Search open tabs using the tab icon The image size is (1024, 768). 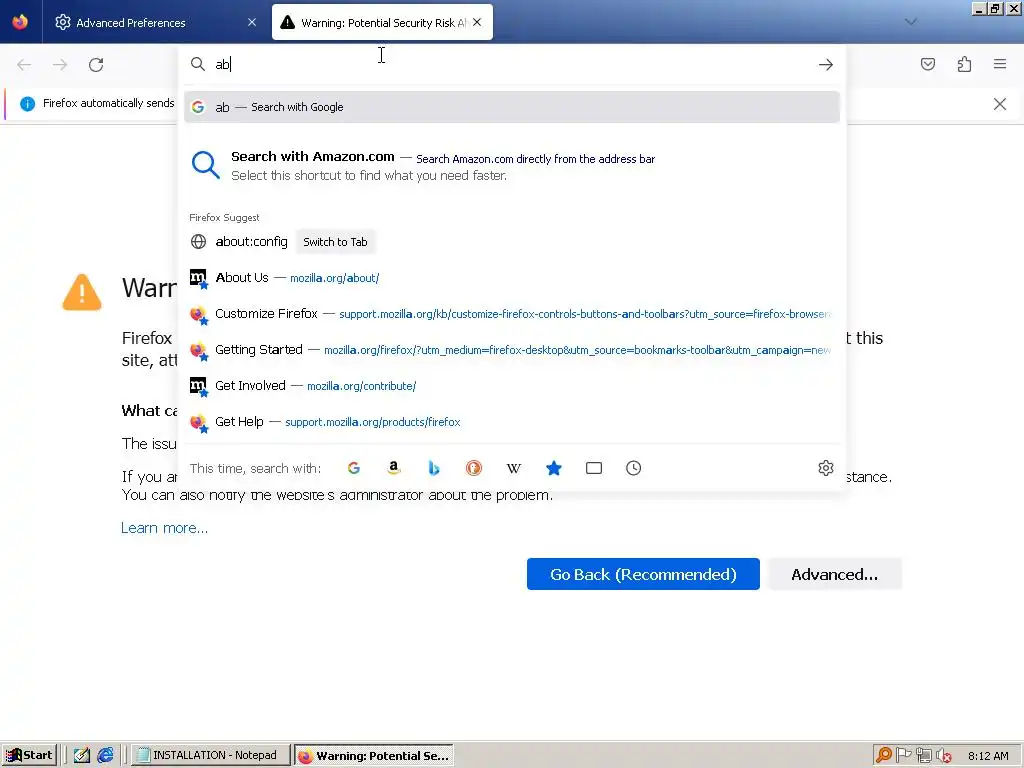point(594,468)
